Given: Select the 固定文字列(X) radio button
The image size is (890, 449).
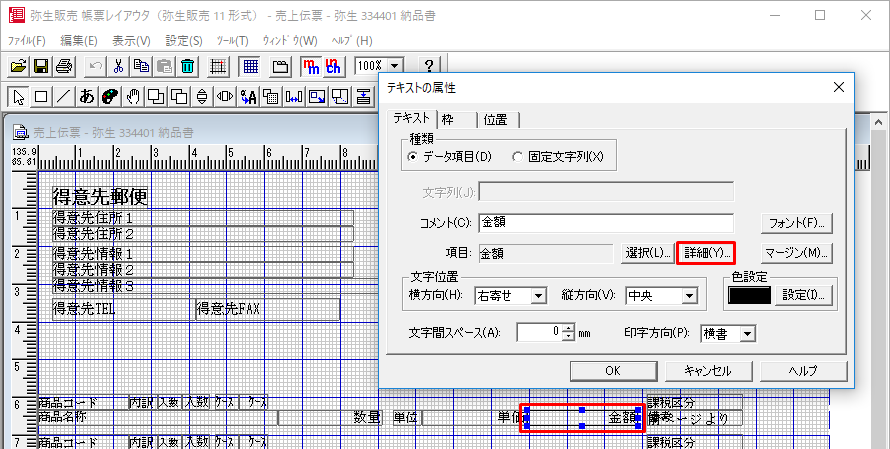Looking at the screenshot, I should click(517, 157).
